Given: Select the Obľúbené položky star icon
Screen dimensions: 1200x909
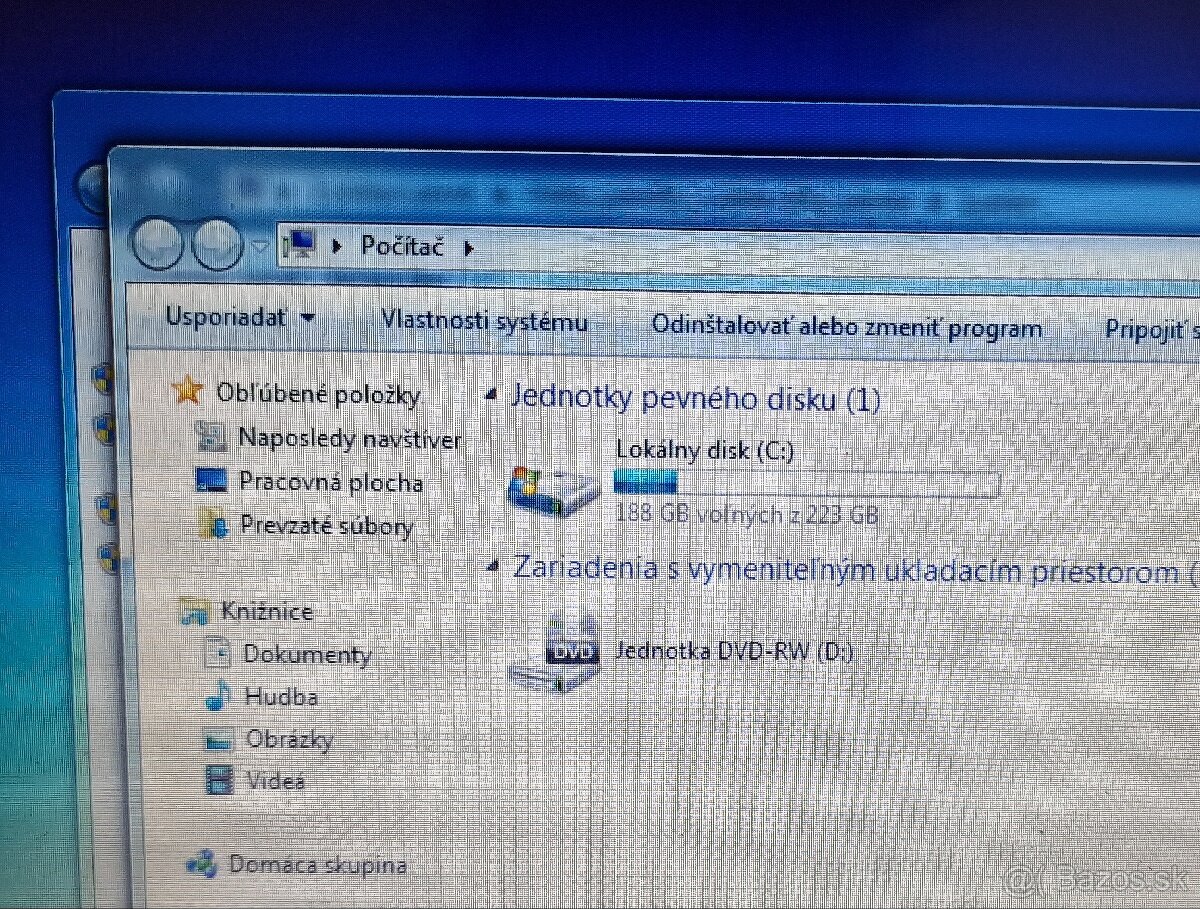Looking at the screenshot, I should tap(188, 392).
